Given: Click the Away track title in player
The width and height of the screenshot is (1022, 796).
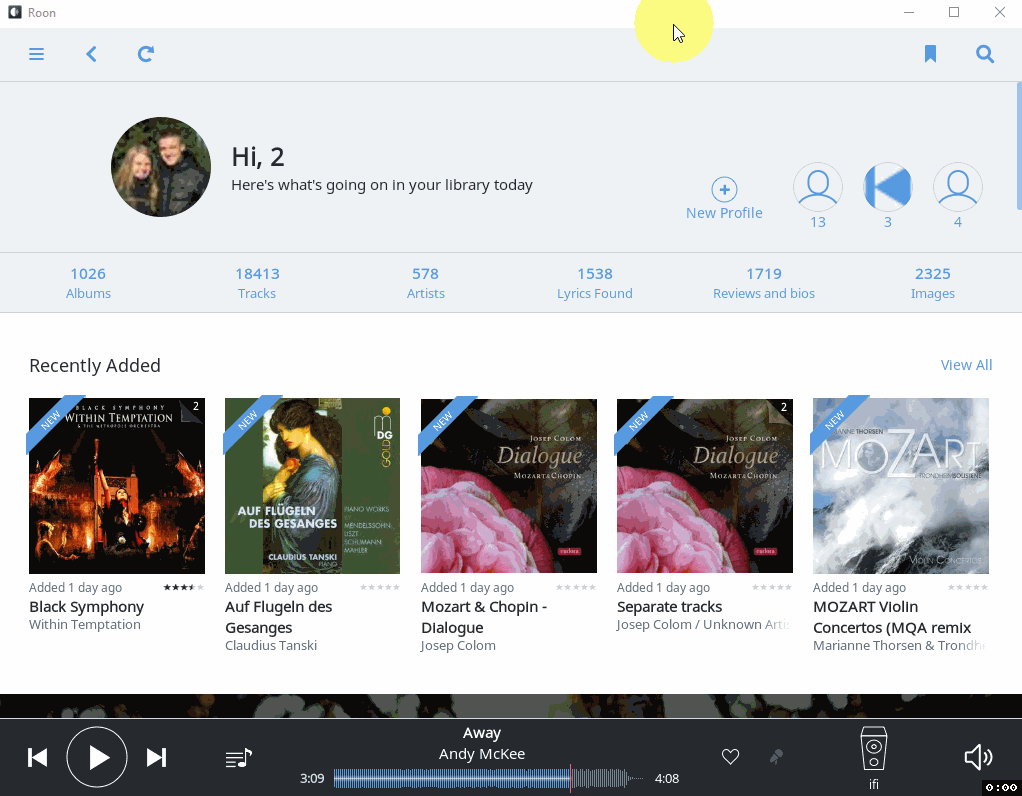Looking at the screenshot, I should pyautogui.click(x=482, y=733).
